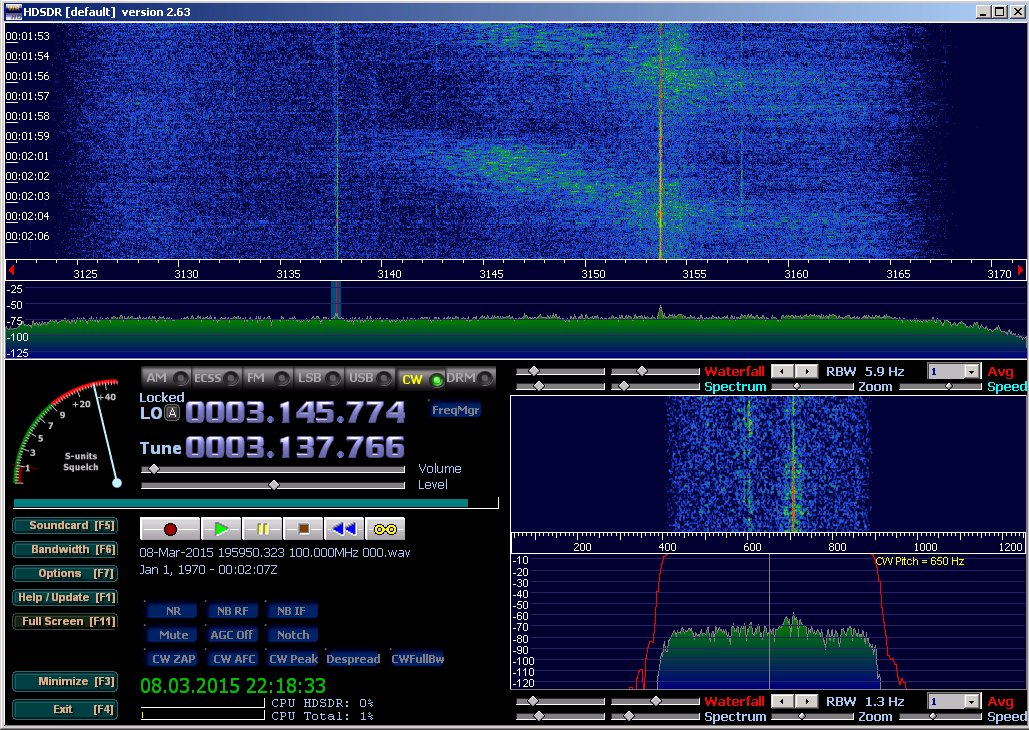Click the LO A selector button
This screenshot has height=730, width=1029.
(x=172, y=413)
